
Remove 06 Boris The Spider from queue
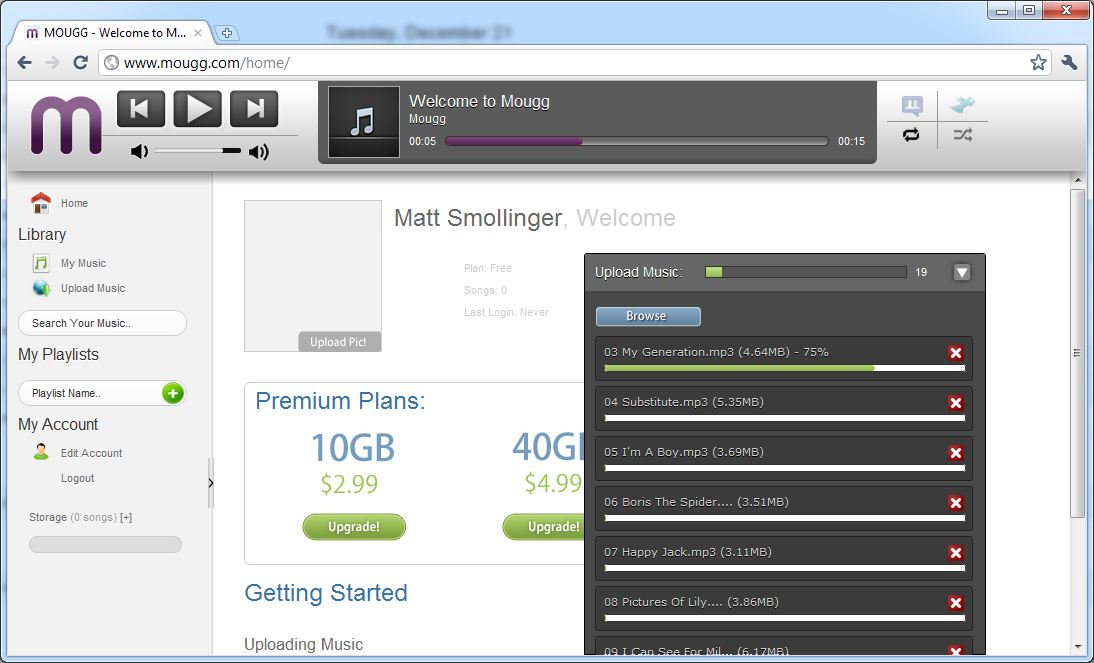pos(956,503)
